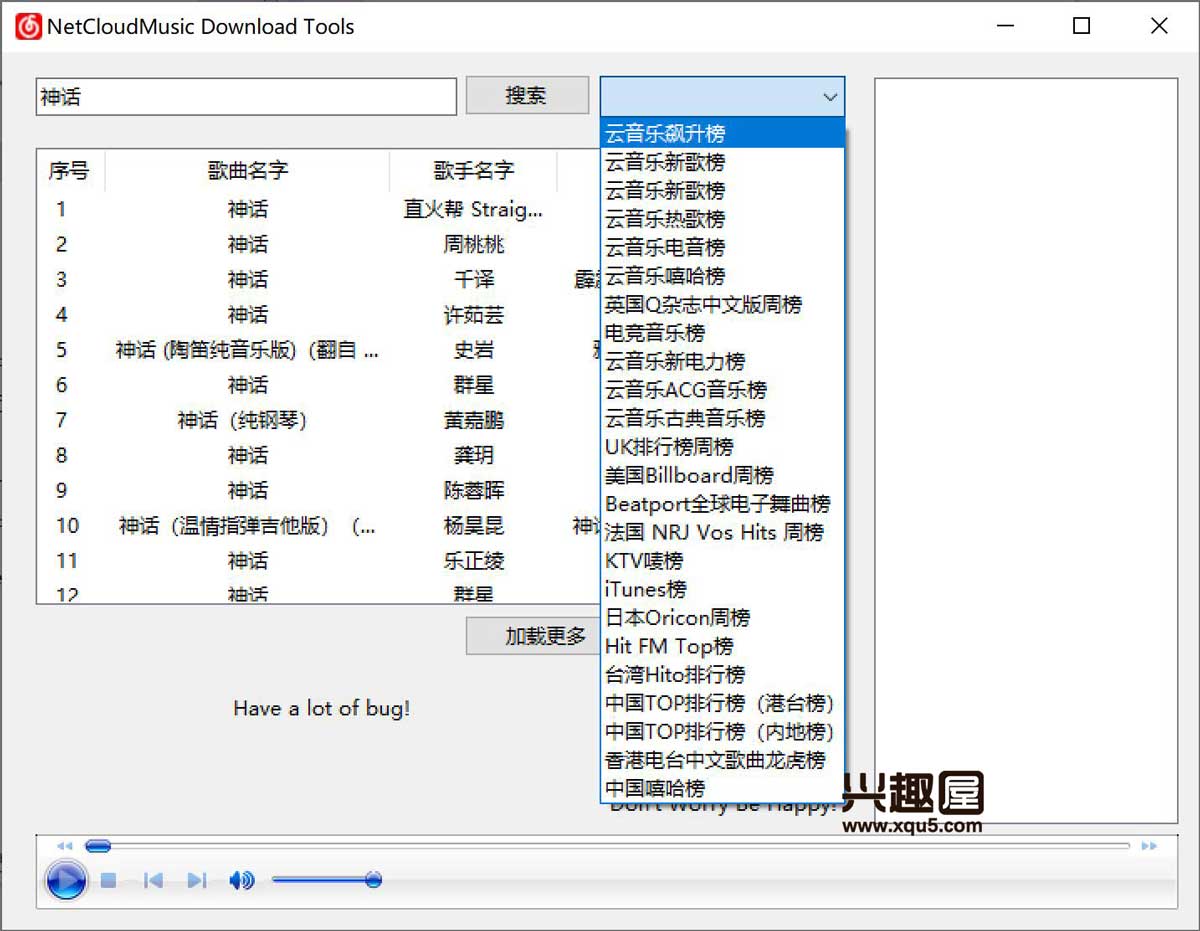Select the song row by 龚玥
1200x931 pixels.
(318, 456)
